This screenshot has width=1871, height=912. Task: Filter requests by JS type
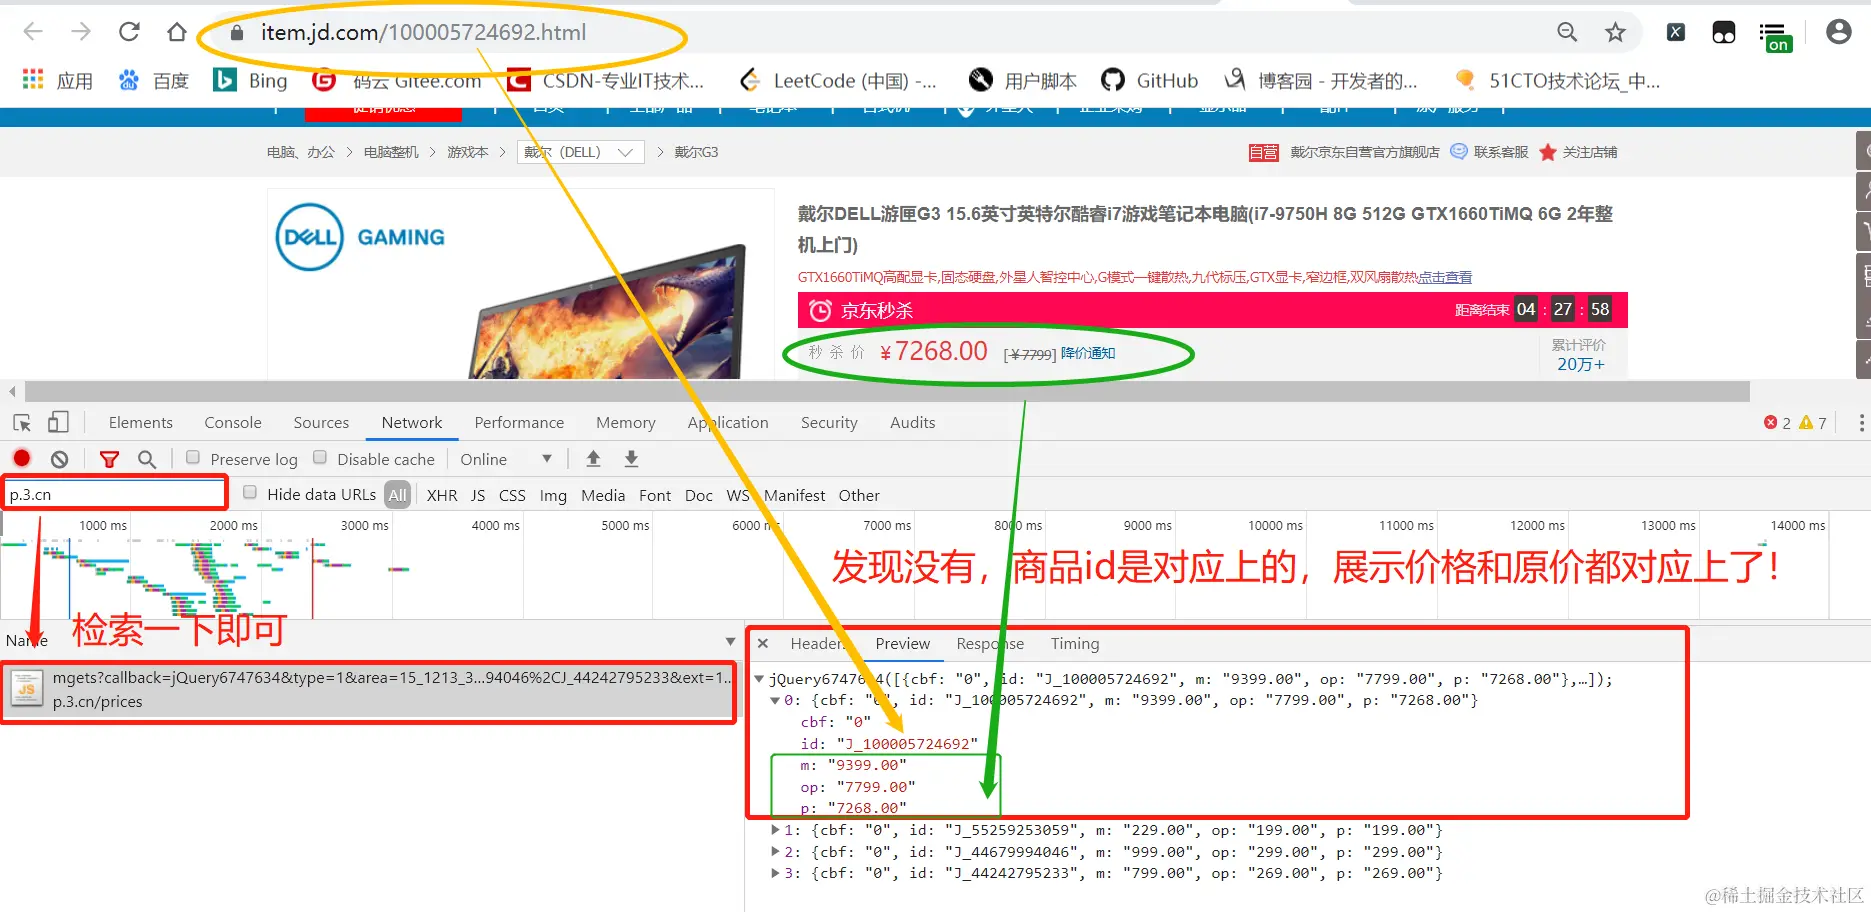click(x=478, y=495)
